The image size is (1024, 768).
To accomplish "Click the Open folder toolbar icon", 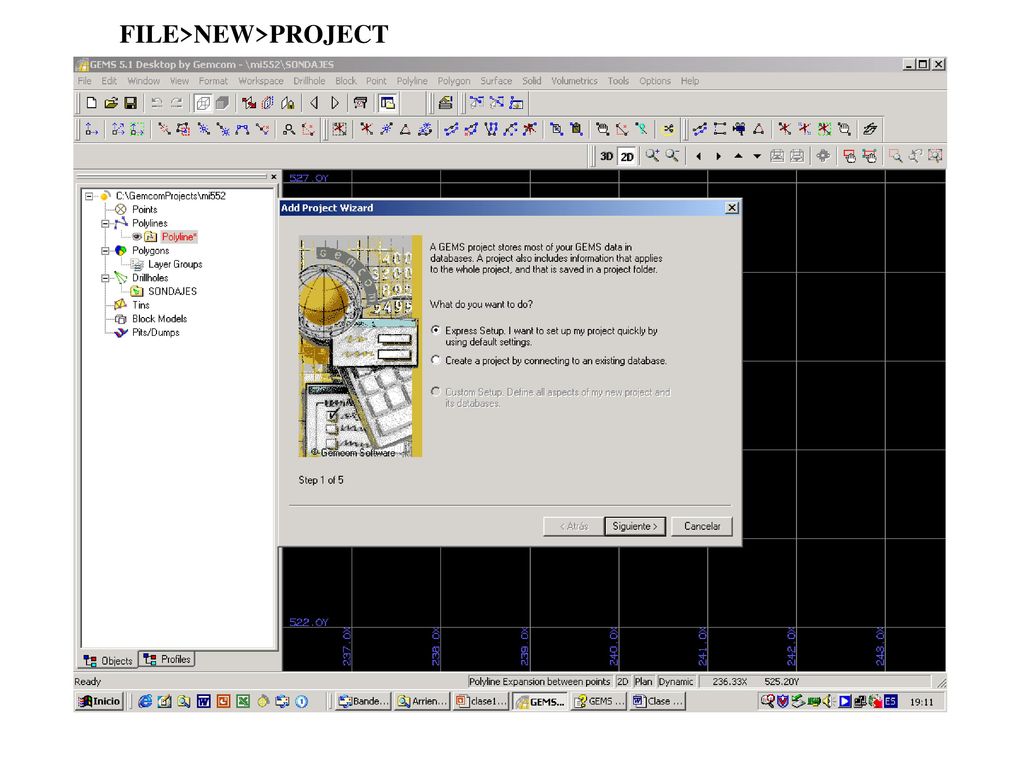I will [x=111, y=103].
